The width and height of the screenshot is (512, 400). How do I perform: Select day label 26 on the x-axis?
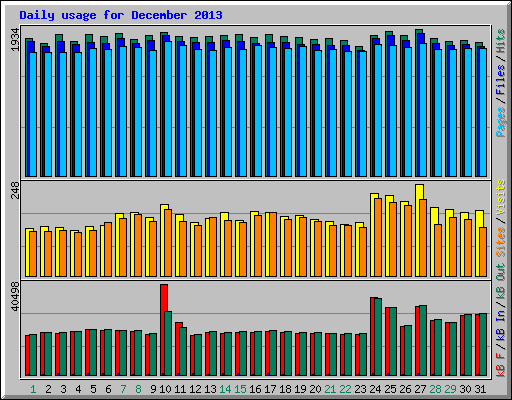point(405,389)
